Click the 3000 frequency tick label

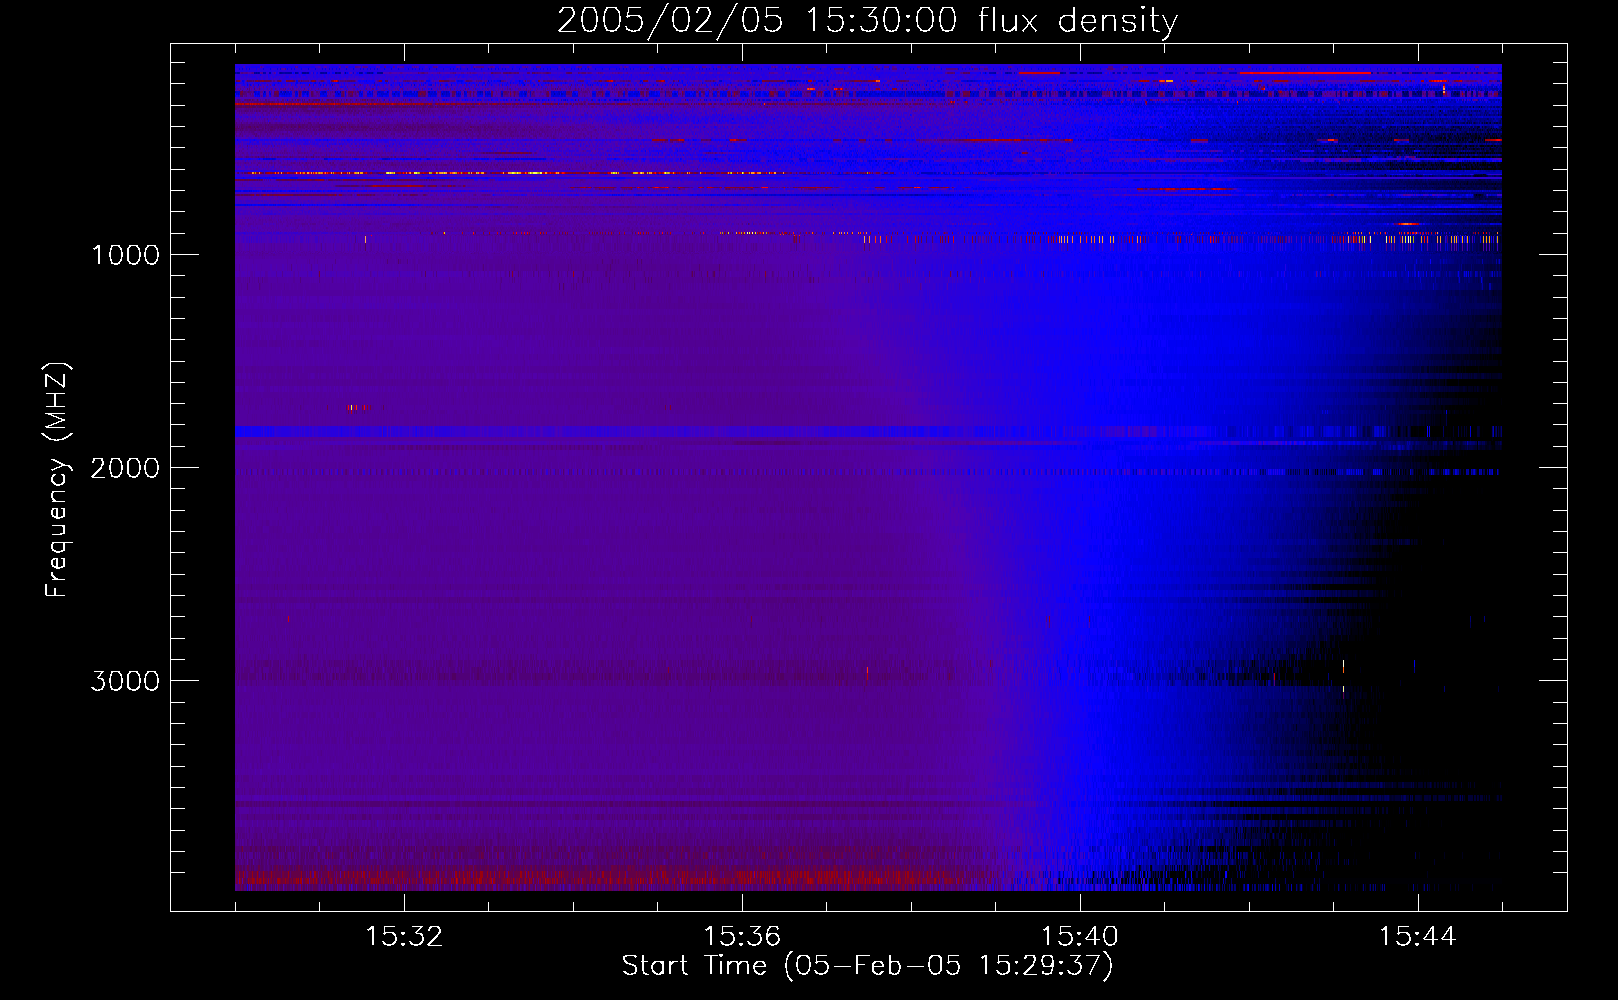[x=125, y=681]
